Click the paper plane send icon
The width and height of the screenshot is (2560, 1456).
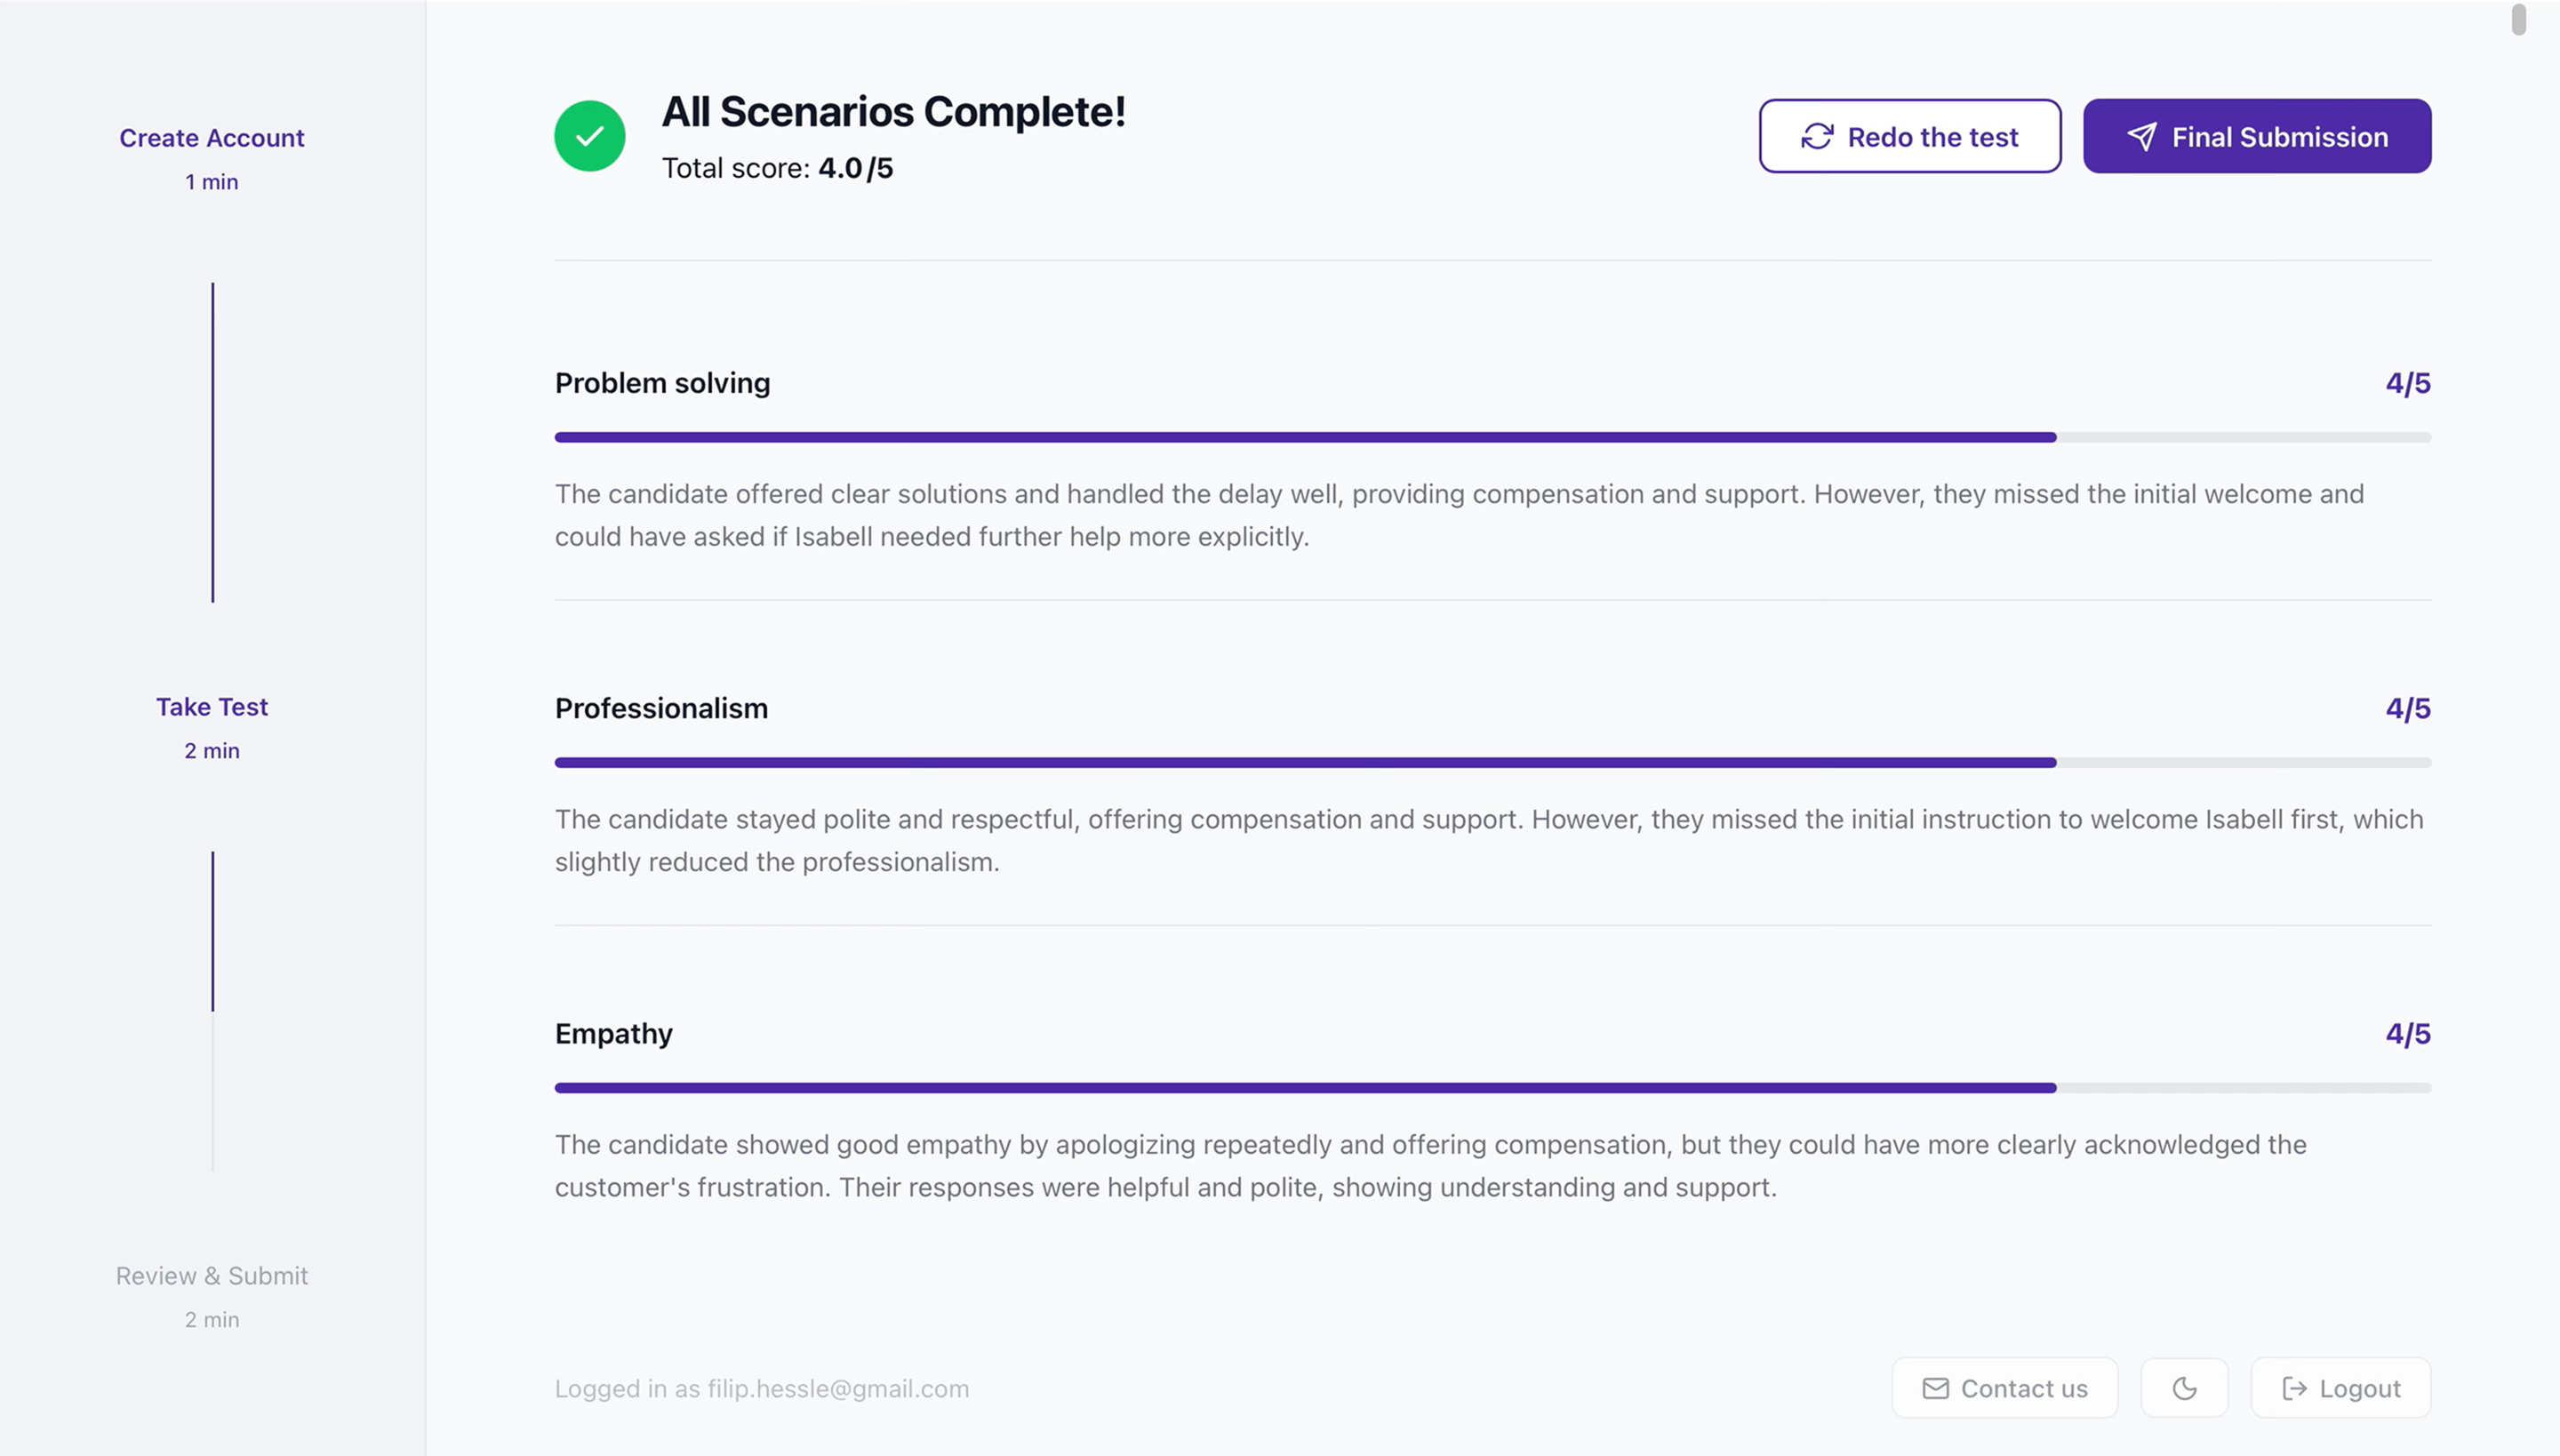point(2141,136)
